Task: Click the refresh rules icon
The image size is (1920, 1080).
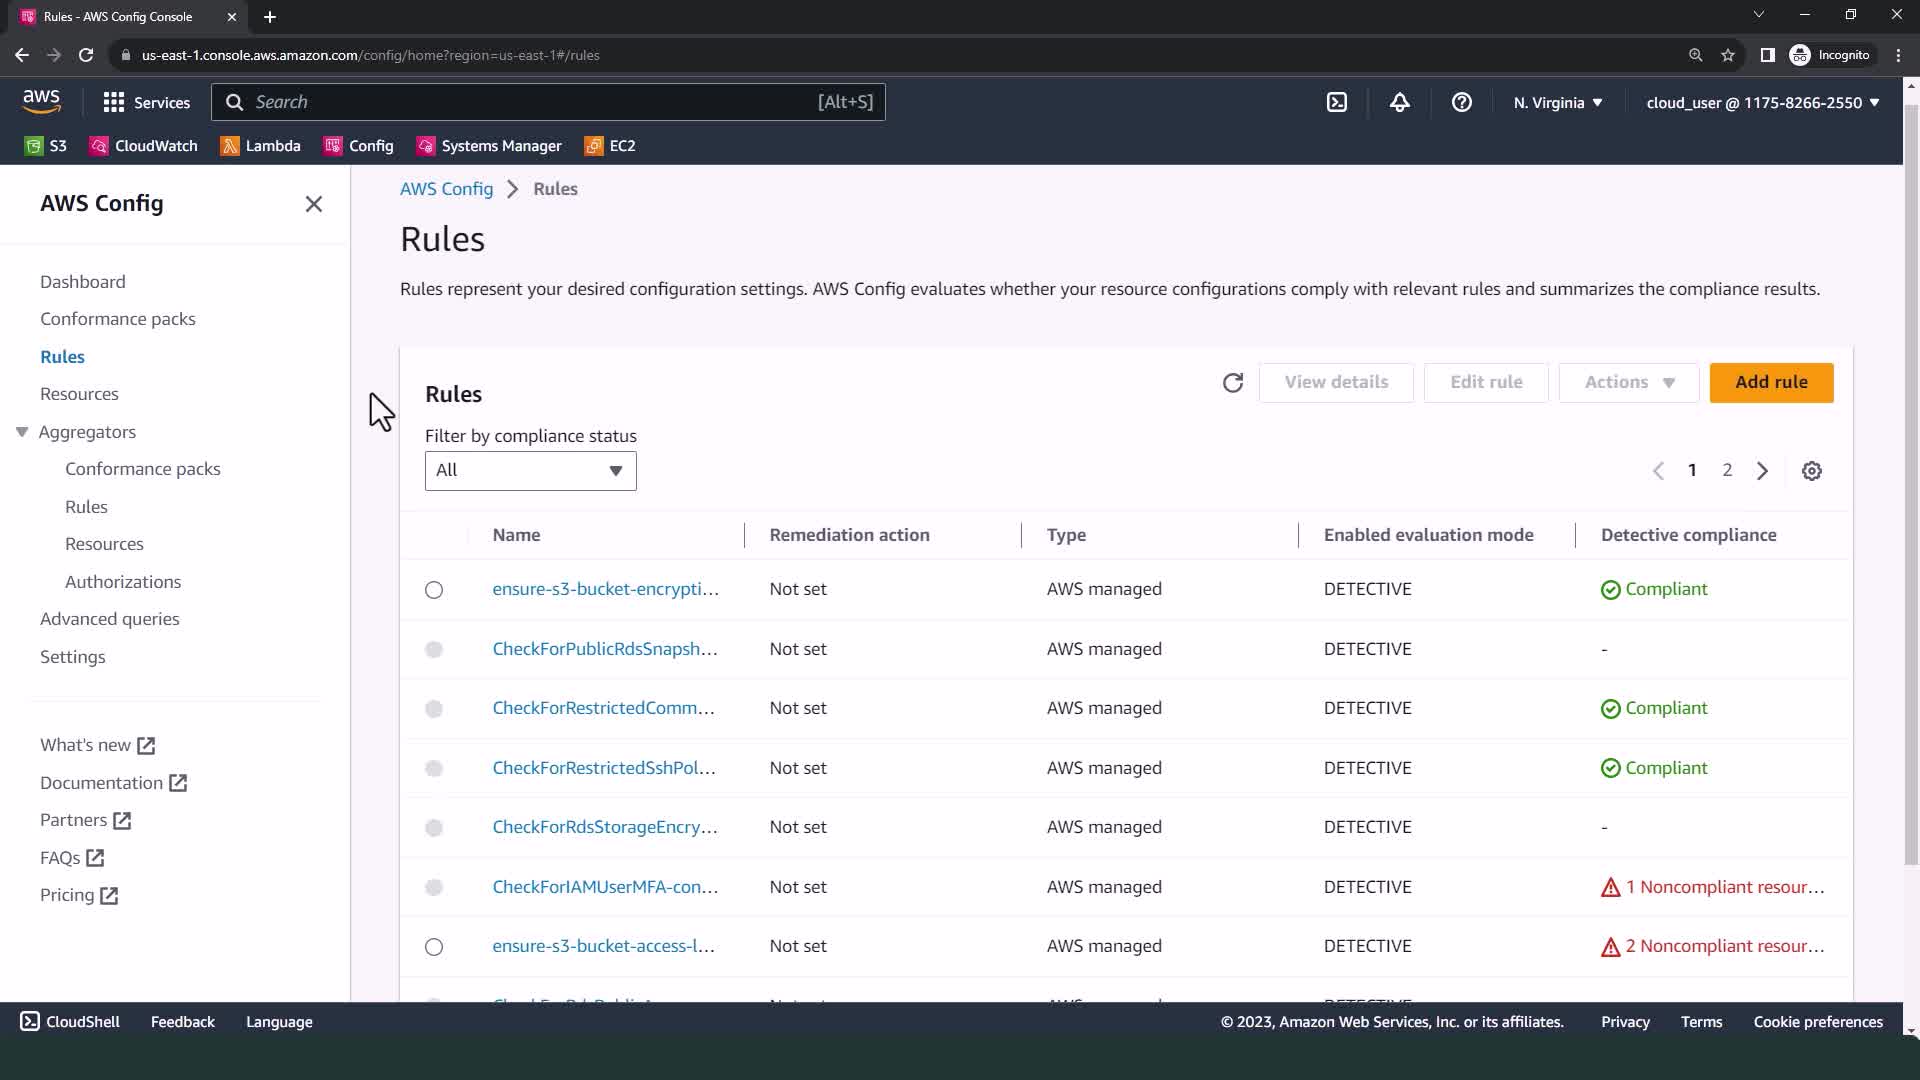Action: pyautogui.click(x=1232, y=383)
